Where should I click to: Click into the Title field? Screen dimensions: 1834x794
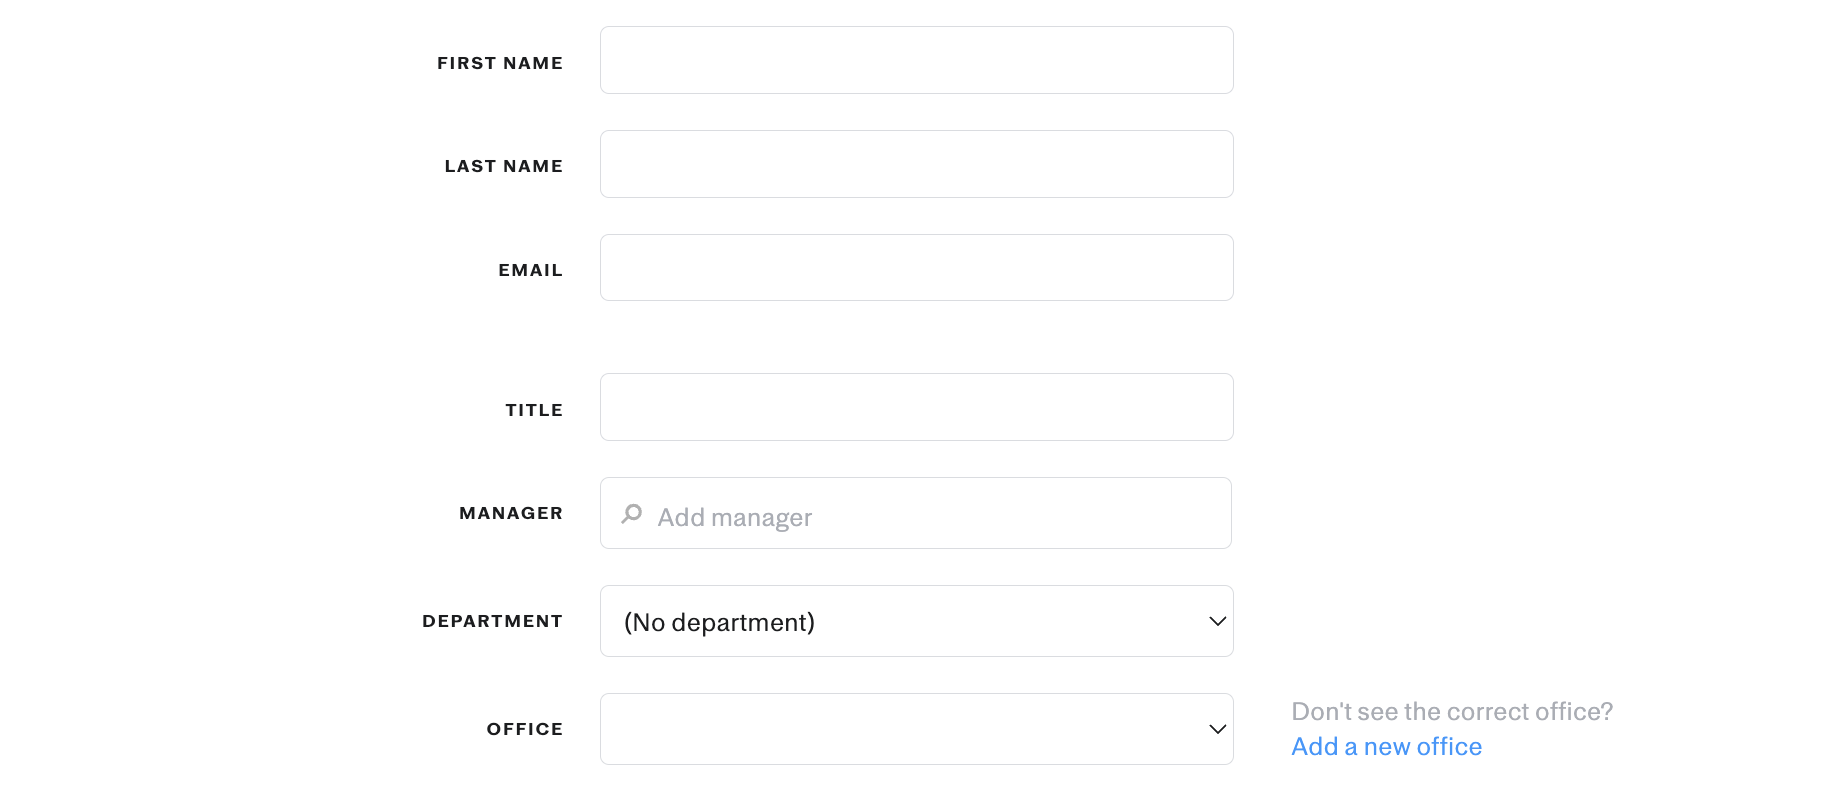click(x=916, y=407)
